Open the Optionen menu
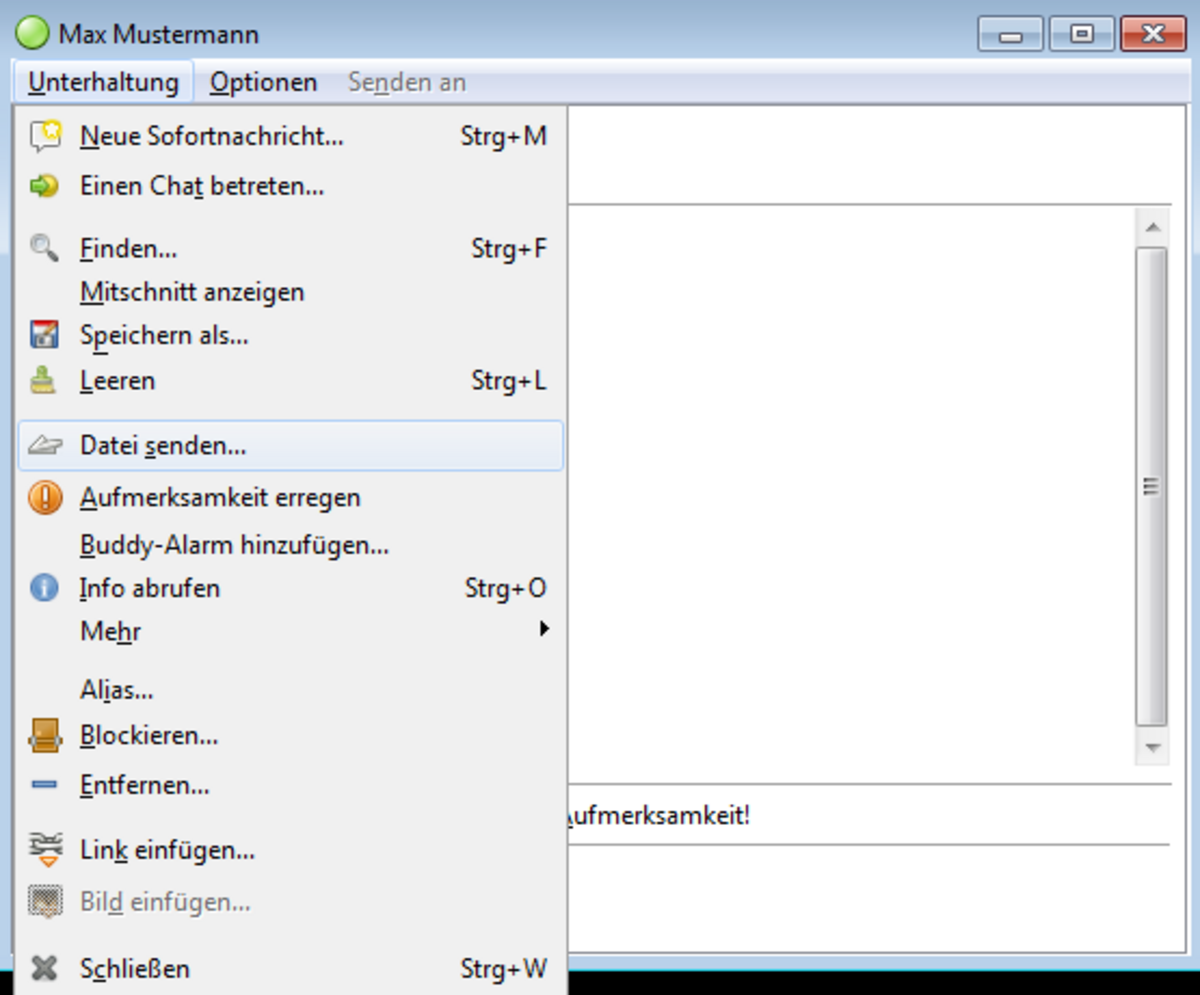The width and height of the screenshot is (1200, 995). 263,82
